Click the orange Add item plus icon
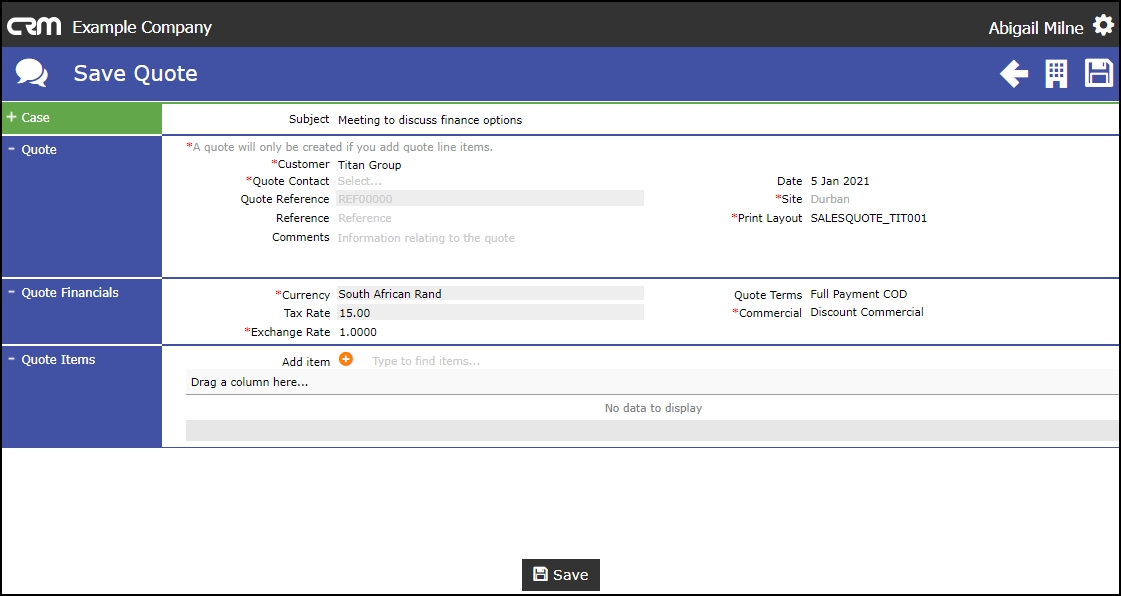 346,359
